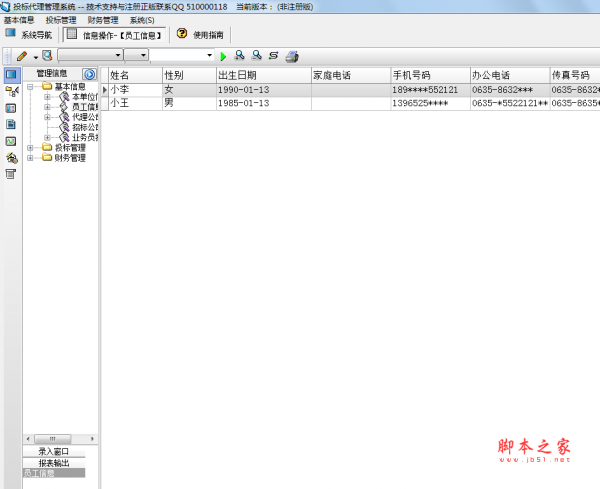Viewport: 600px width, 489px height.
Task: Click the 录入窗口 button
Action: click(54, 452)
